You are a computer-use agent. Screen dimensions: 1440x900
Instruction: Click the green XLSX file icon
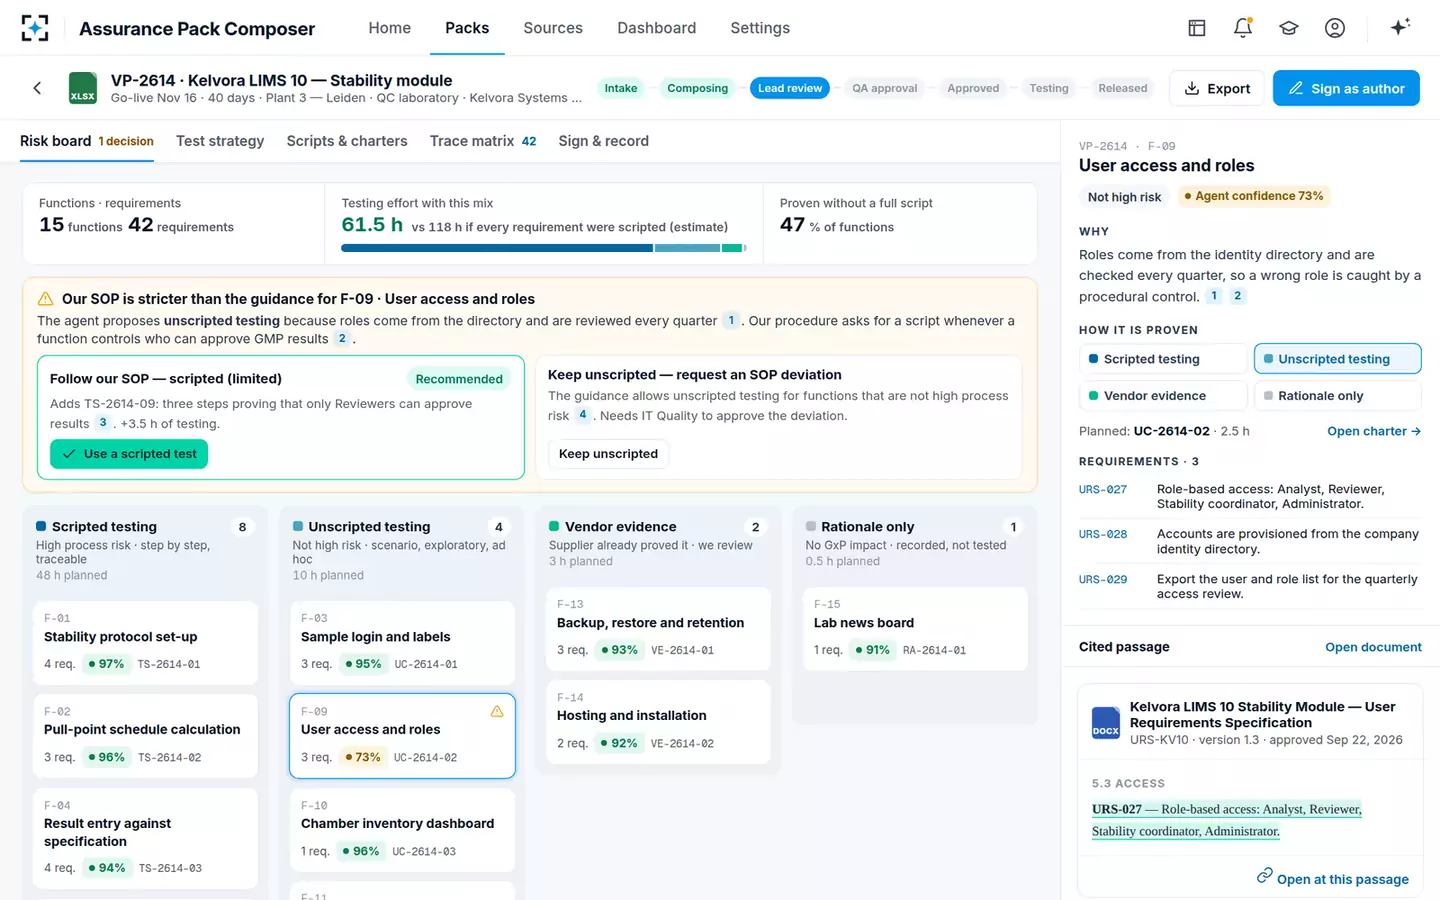pyautogui.click(x=83, y=88)
